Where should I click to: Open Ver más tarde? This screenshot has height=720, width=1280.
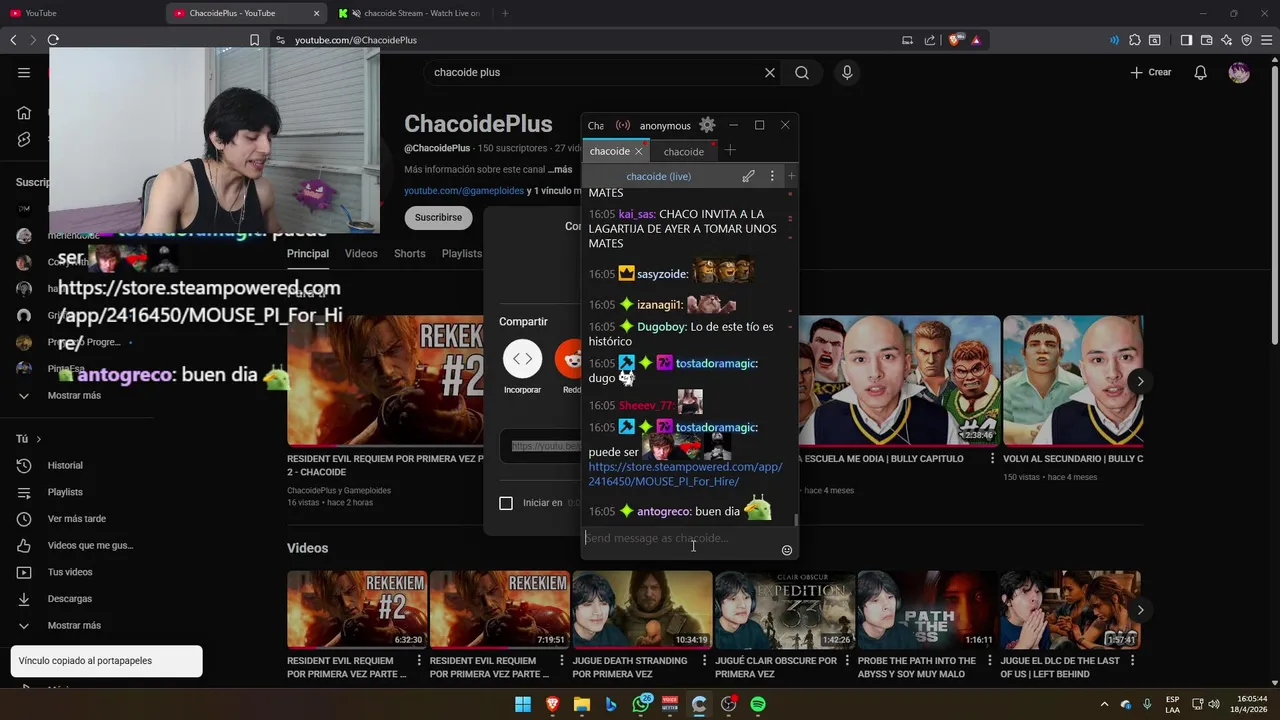tap(76, 519)
